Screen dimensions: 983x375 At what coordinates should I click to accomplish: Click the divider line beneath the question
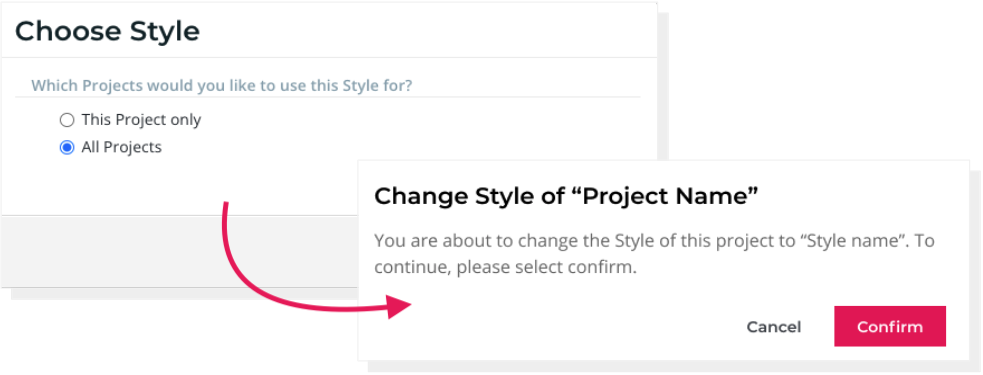coord(327,97)
